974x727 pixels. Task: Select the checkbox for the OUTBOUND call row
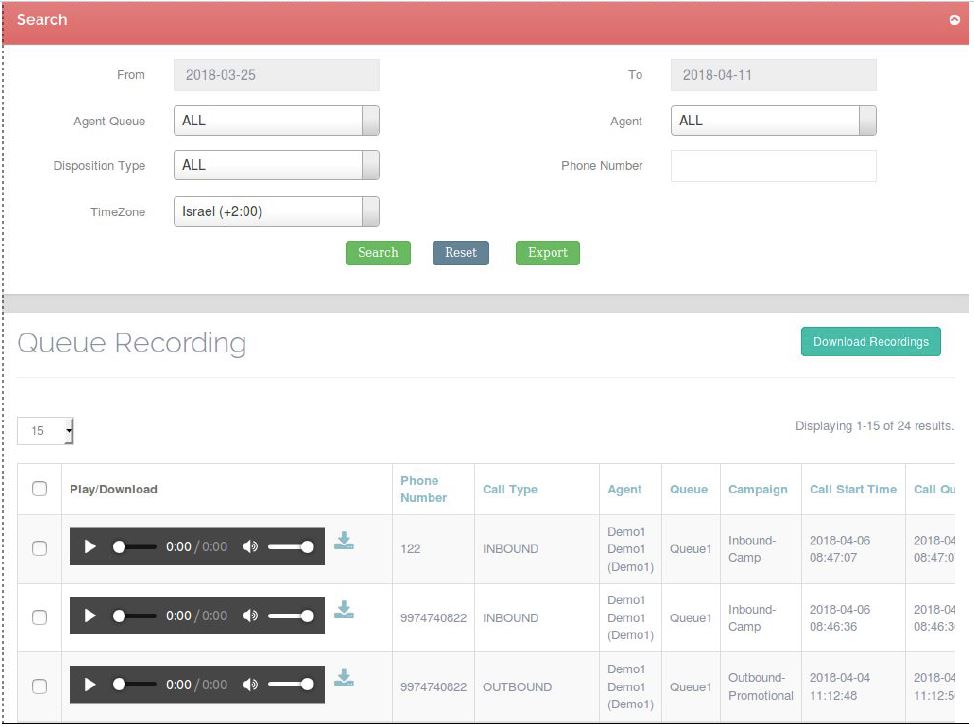tap(40, 686)
